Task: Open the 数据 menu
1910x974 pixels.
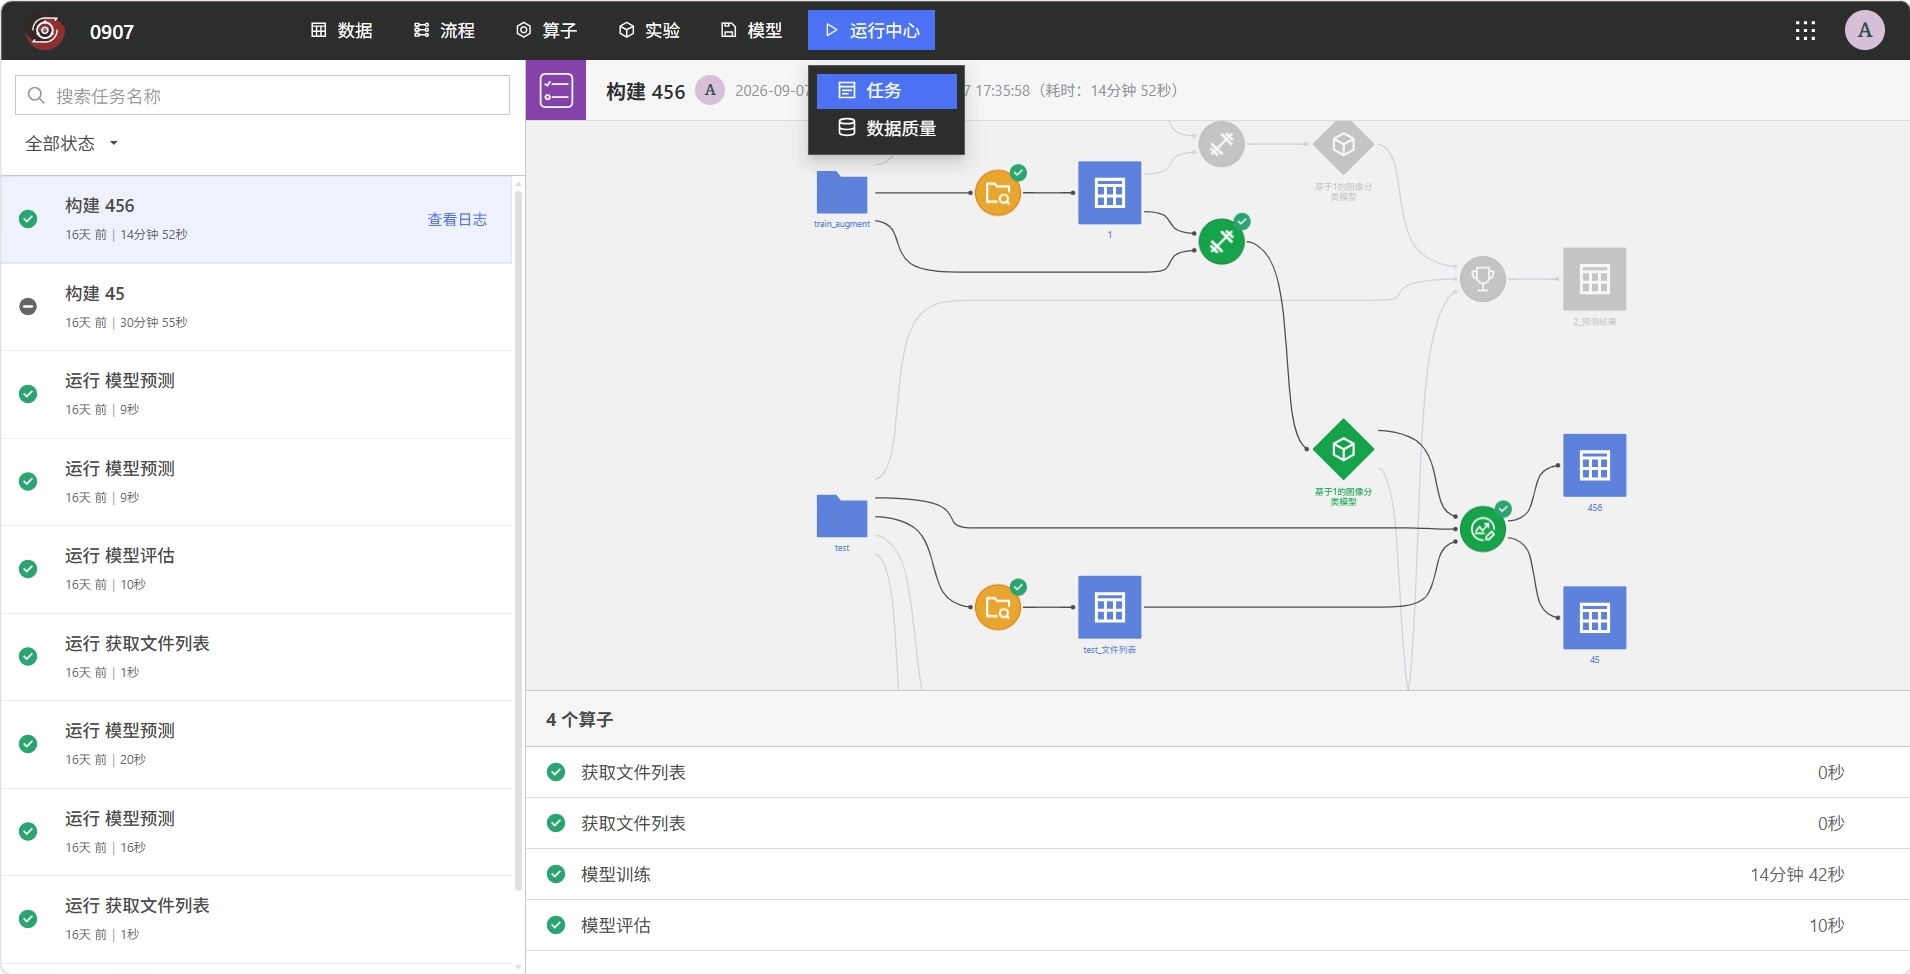Action: 342,31
